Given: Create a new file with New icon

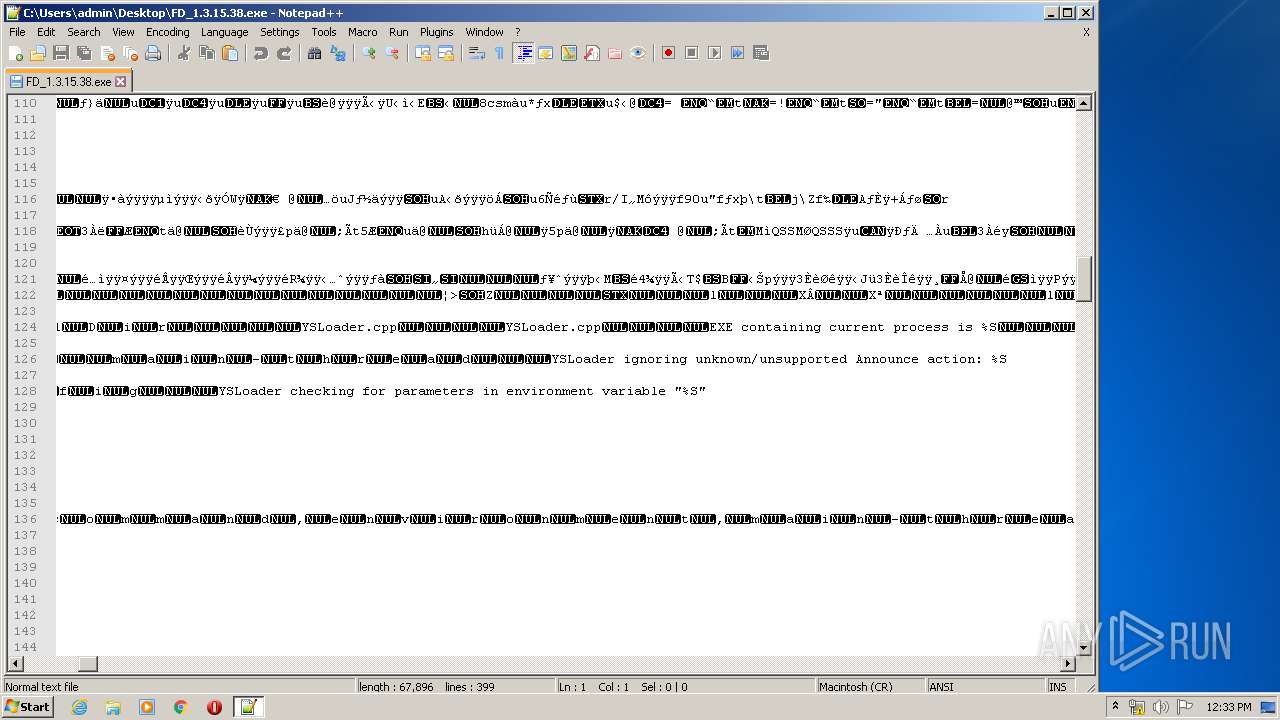Looking at the screenshot, I should pyautogui.click(x=16, y=53).
